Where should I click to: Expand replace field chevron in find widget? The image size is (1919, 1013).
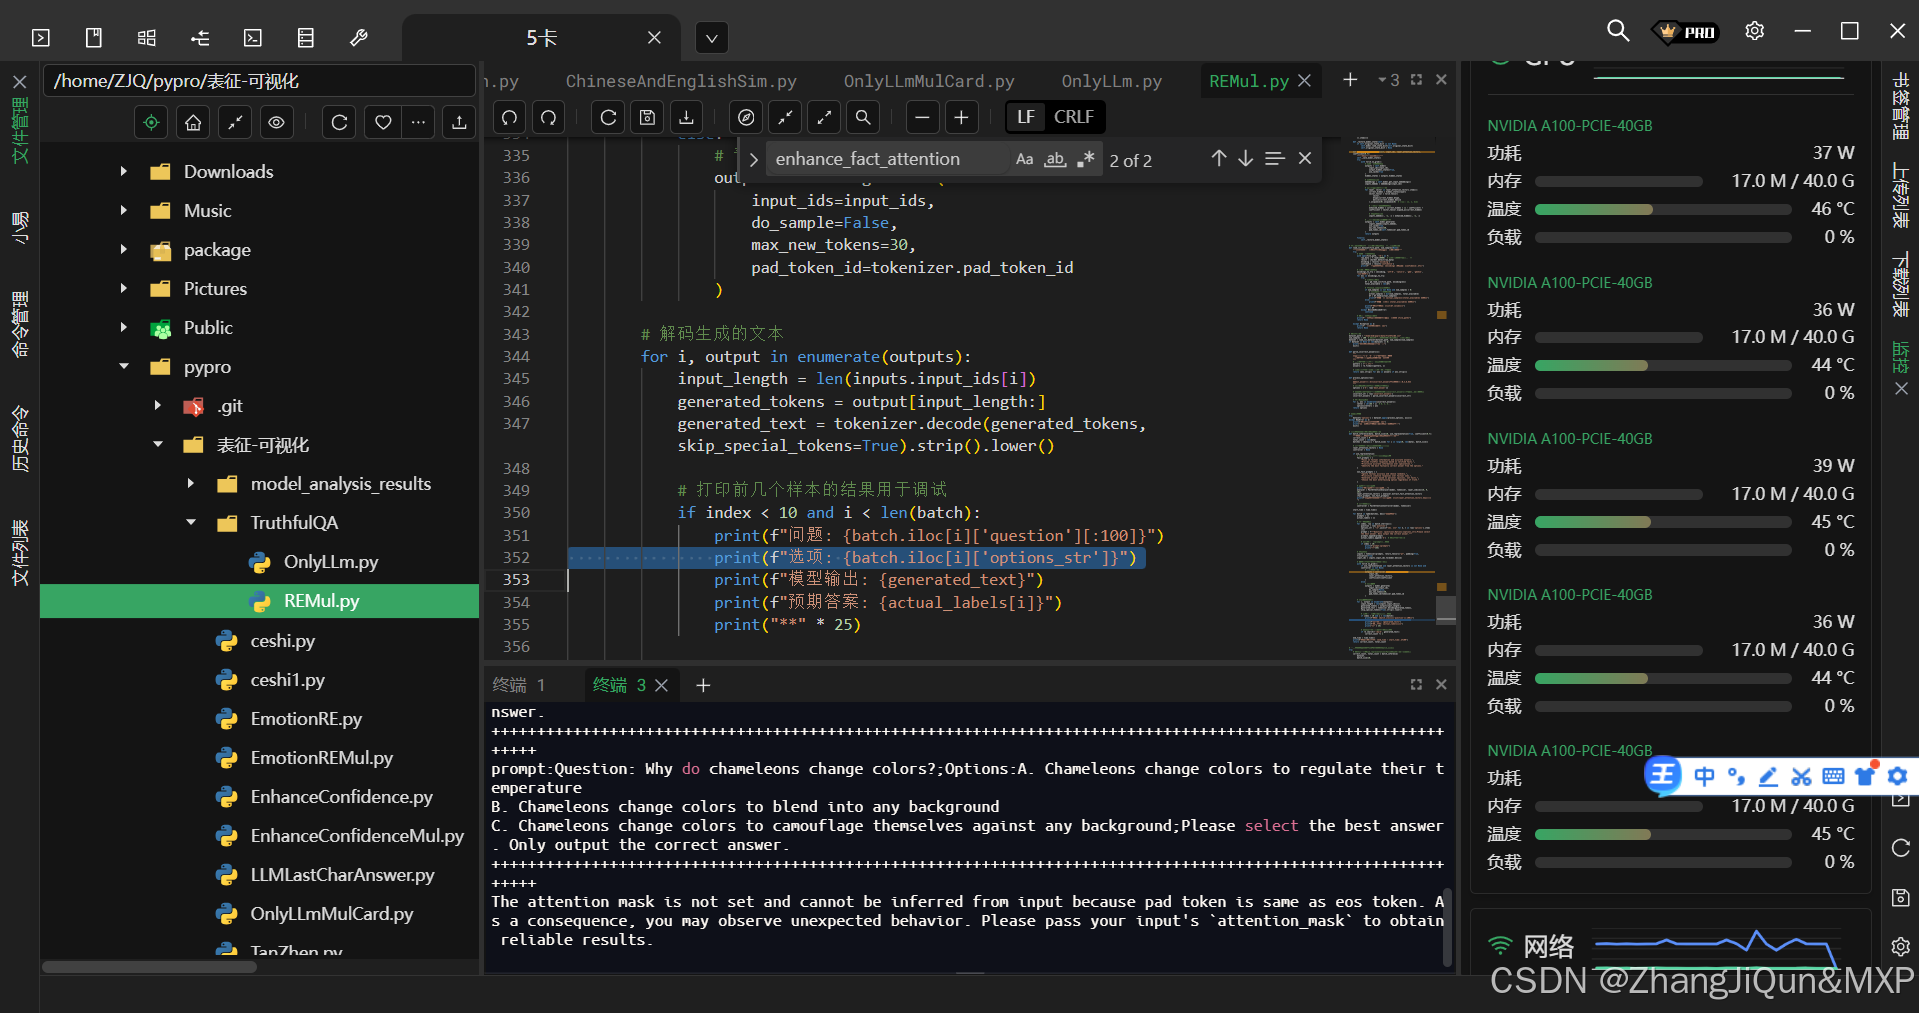pos(753,159)
